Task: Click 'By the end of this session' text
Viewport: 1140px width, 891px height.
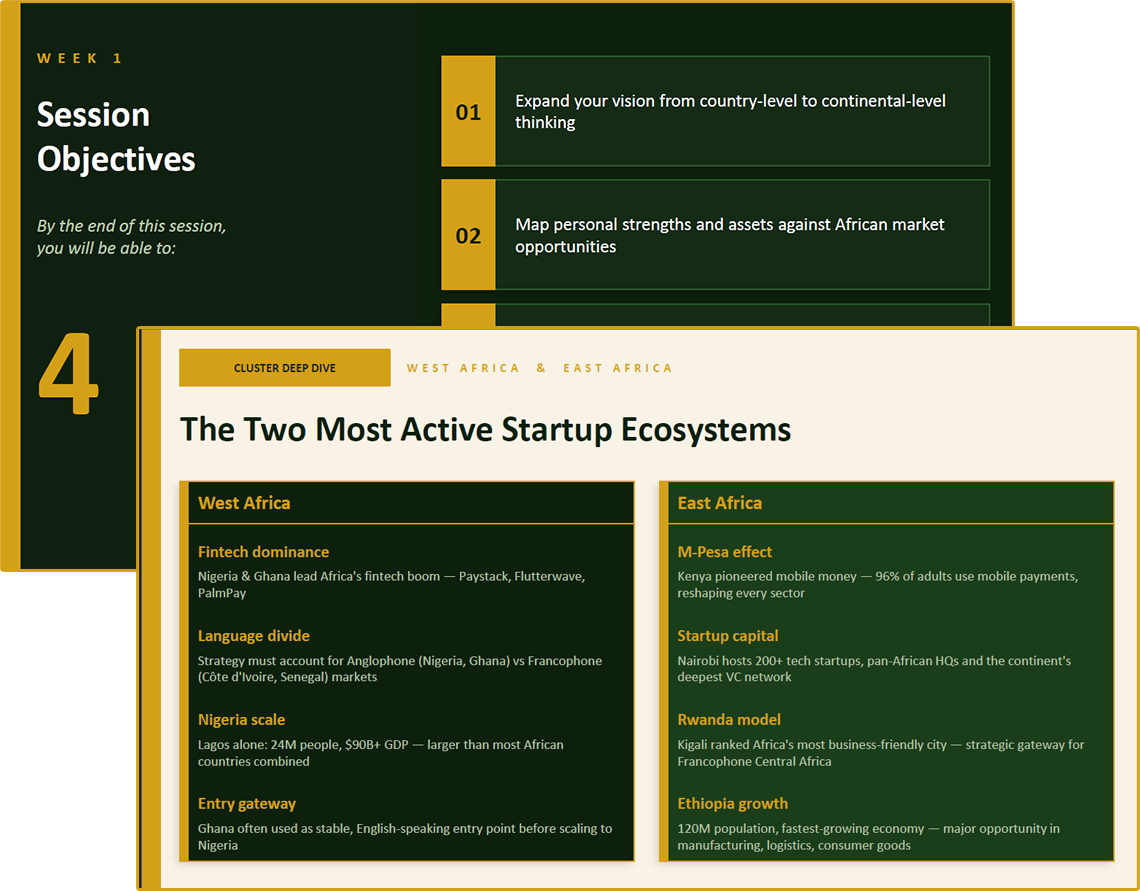Action: click(132, 237)
